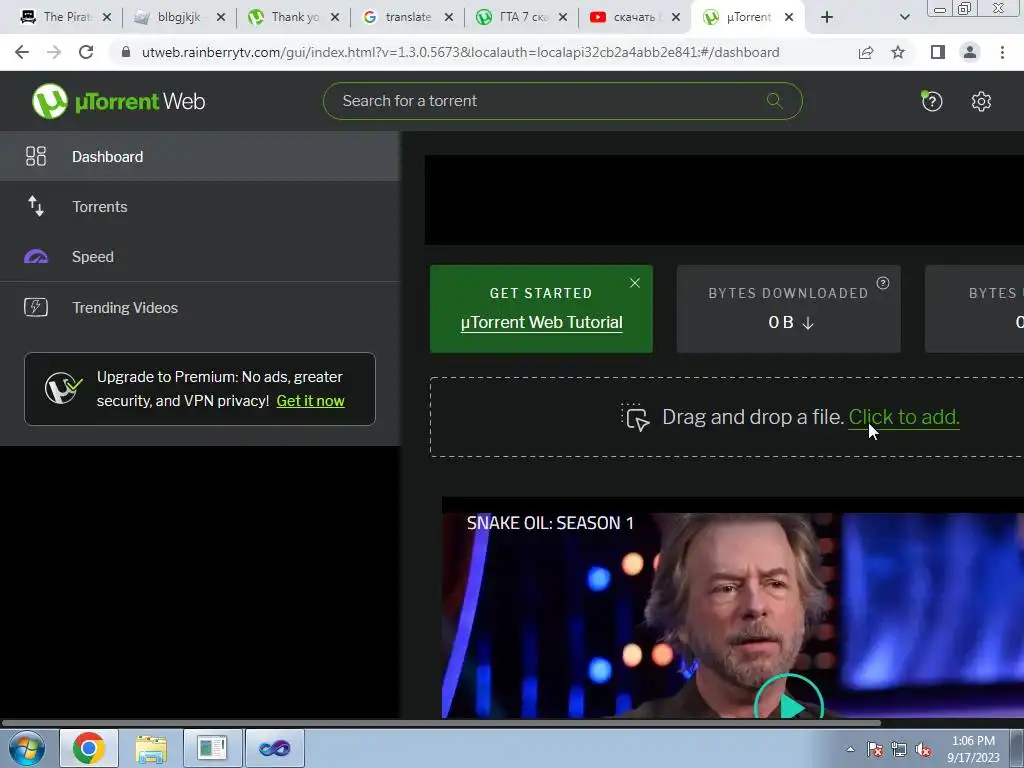
Task: Bookmark this page with the star
Action: click(898, 52)
